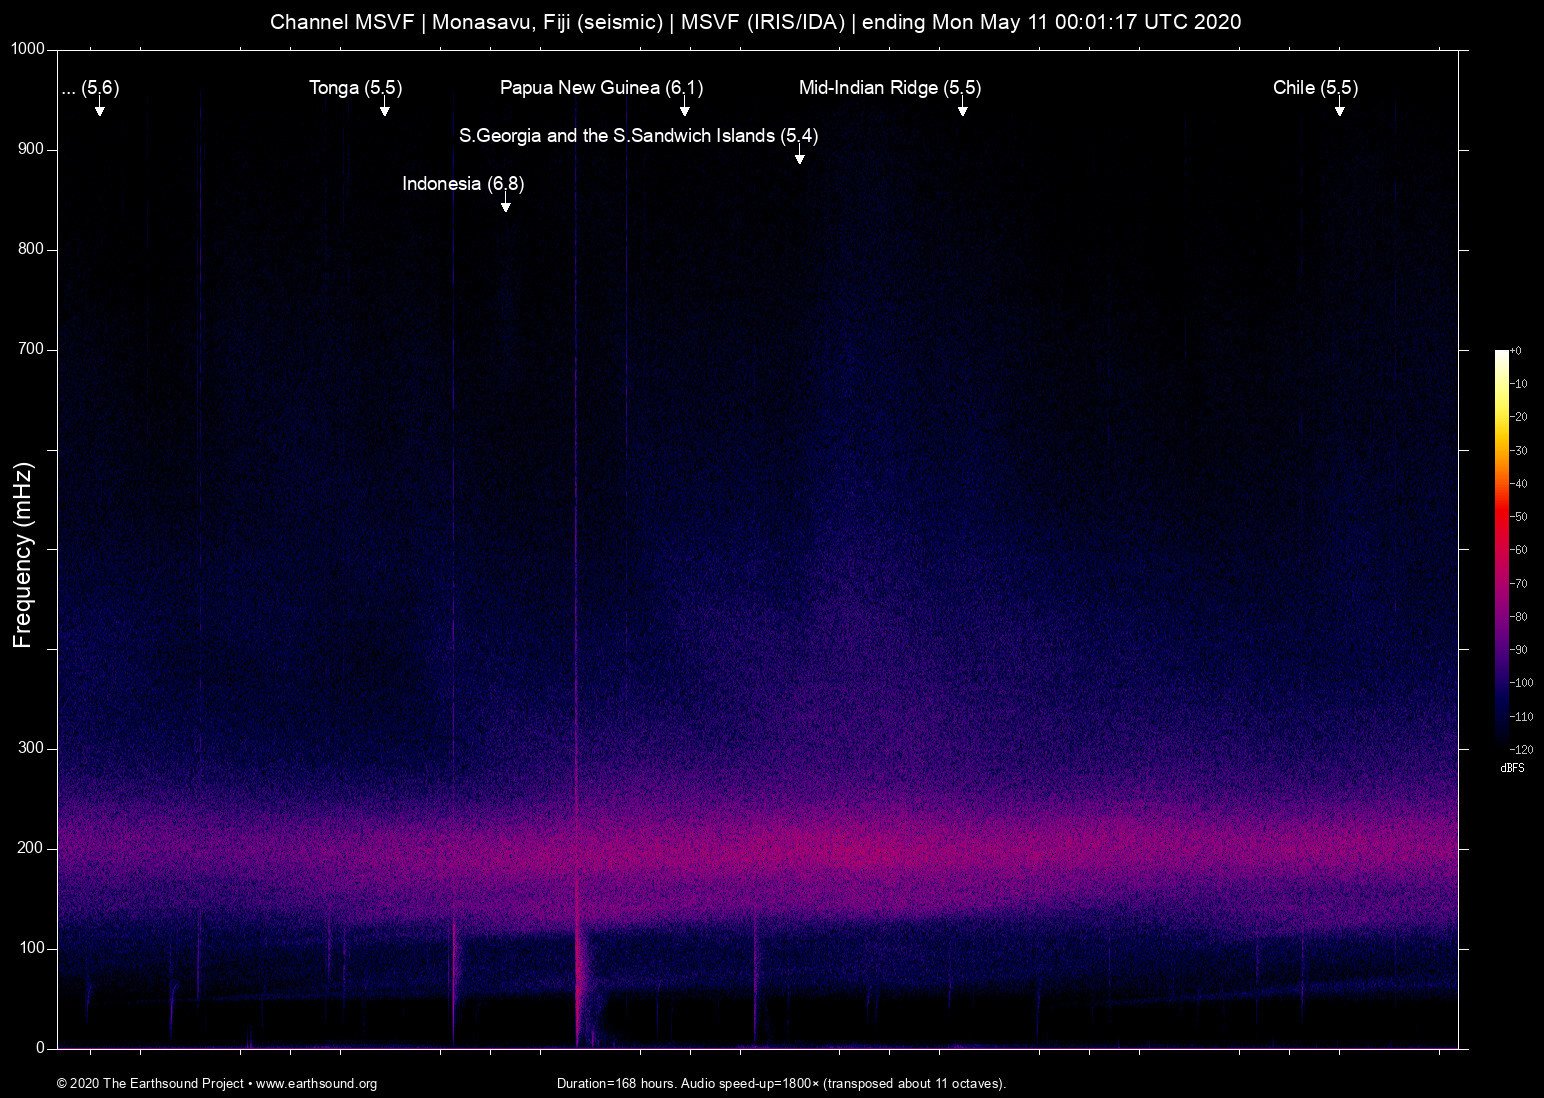Click the truncated '... (5.6)' event label
The width and height of the screenshot is (1544, 1098).
pos(90,88)
